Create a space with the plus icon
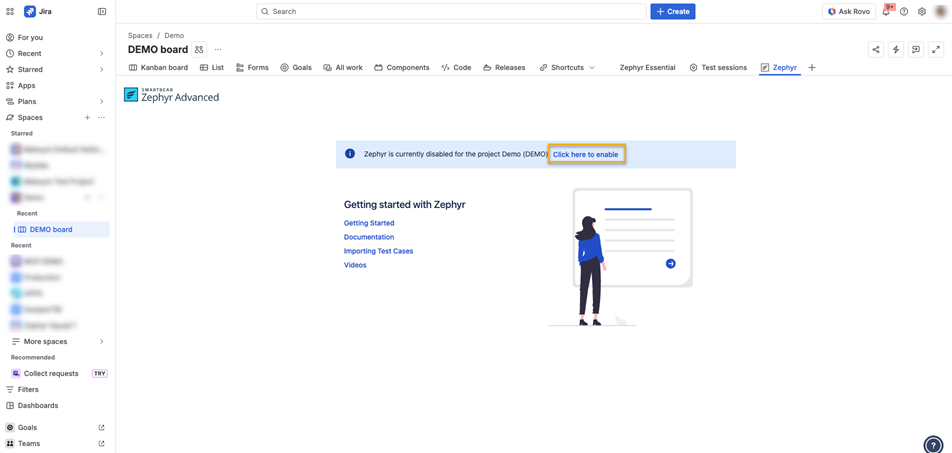952x453 pixels. pyautogui.click(x=87, y=117)
